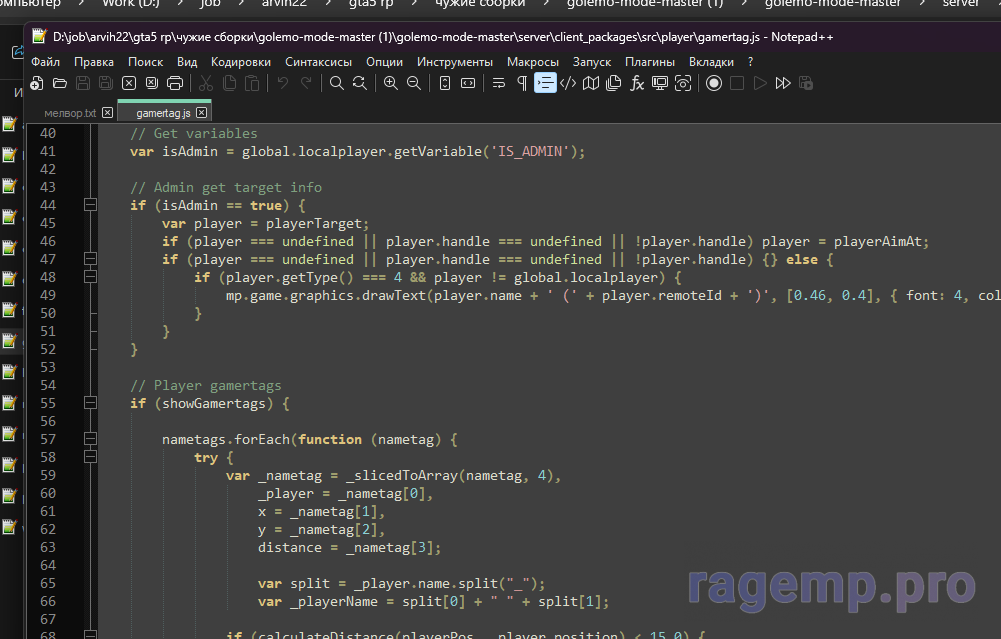This screenshot has height=639, width=1001.
Task: Toggle show all characters (pilcrow) button
Action: tap(521, 83)
